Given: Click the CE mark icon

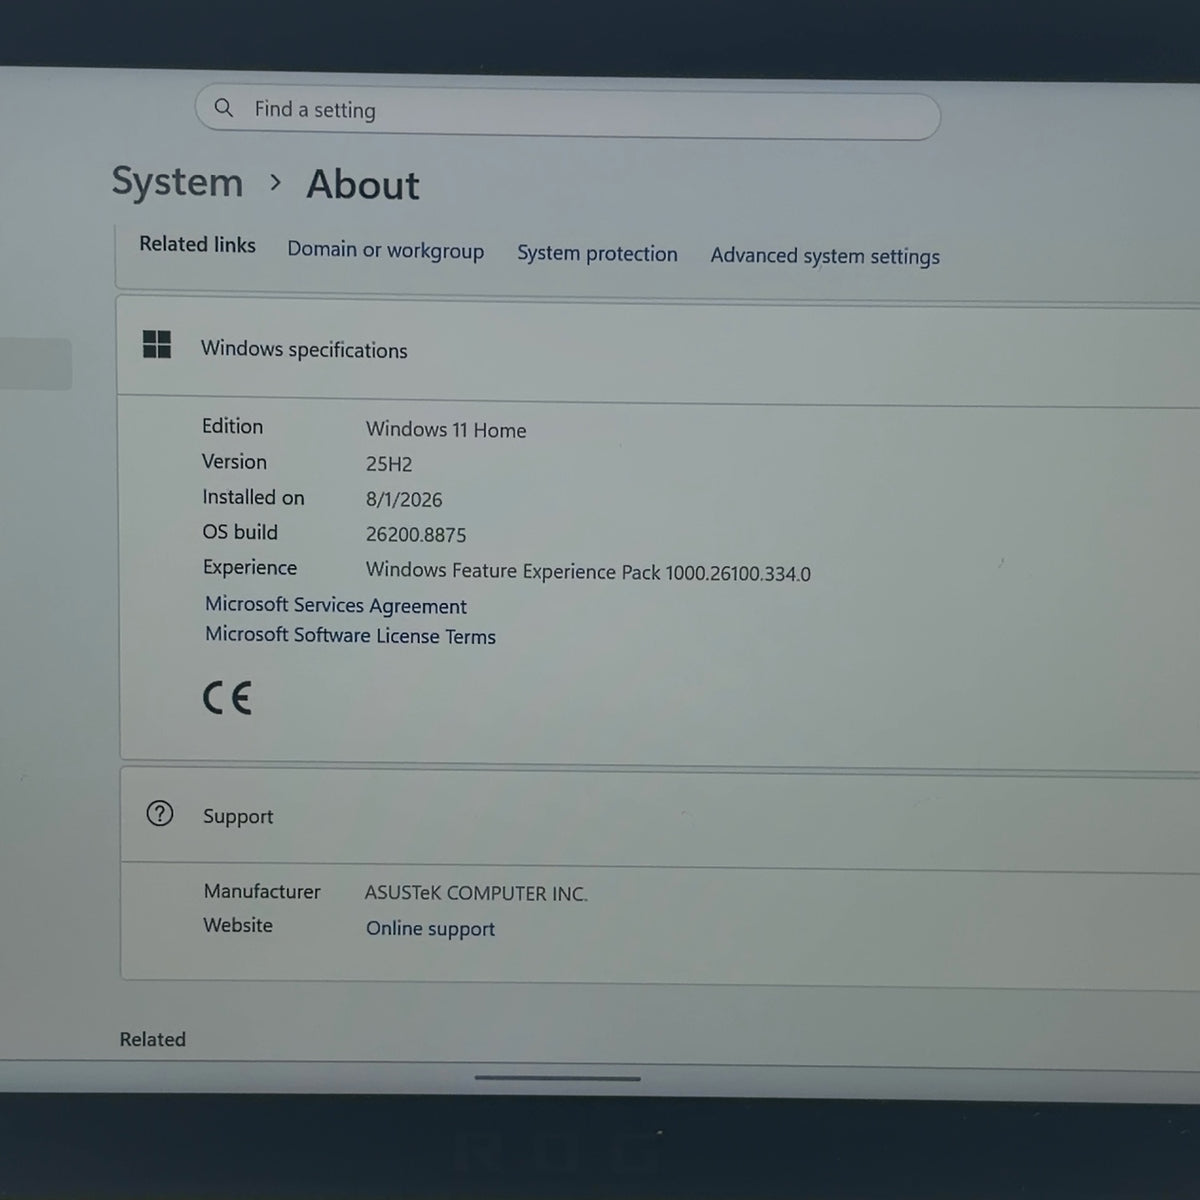Looking at the screenshot, I should tap(227, 697).
